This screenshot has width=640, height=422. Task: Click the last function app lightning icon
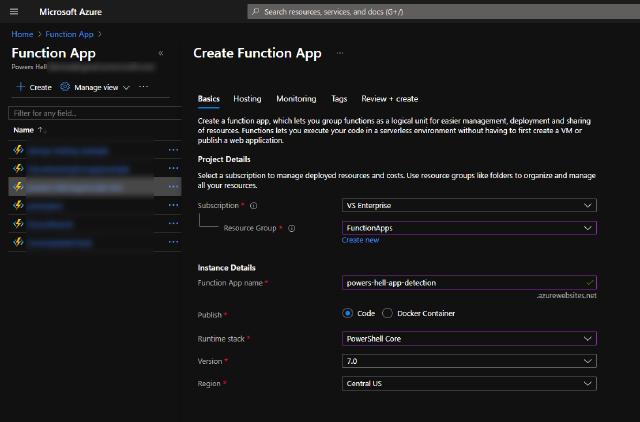pyautogui.click(x=18, y=242)
